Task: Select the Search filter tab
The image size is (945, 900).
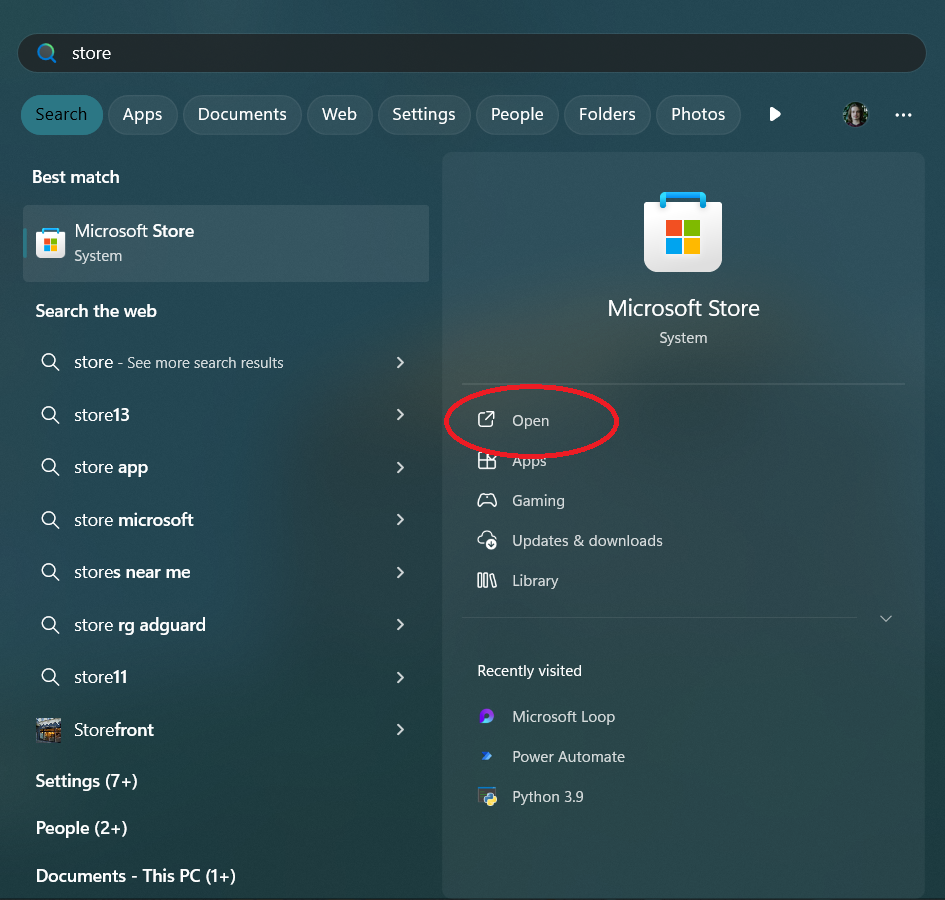Action: [x=61, y=115]
